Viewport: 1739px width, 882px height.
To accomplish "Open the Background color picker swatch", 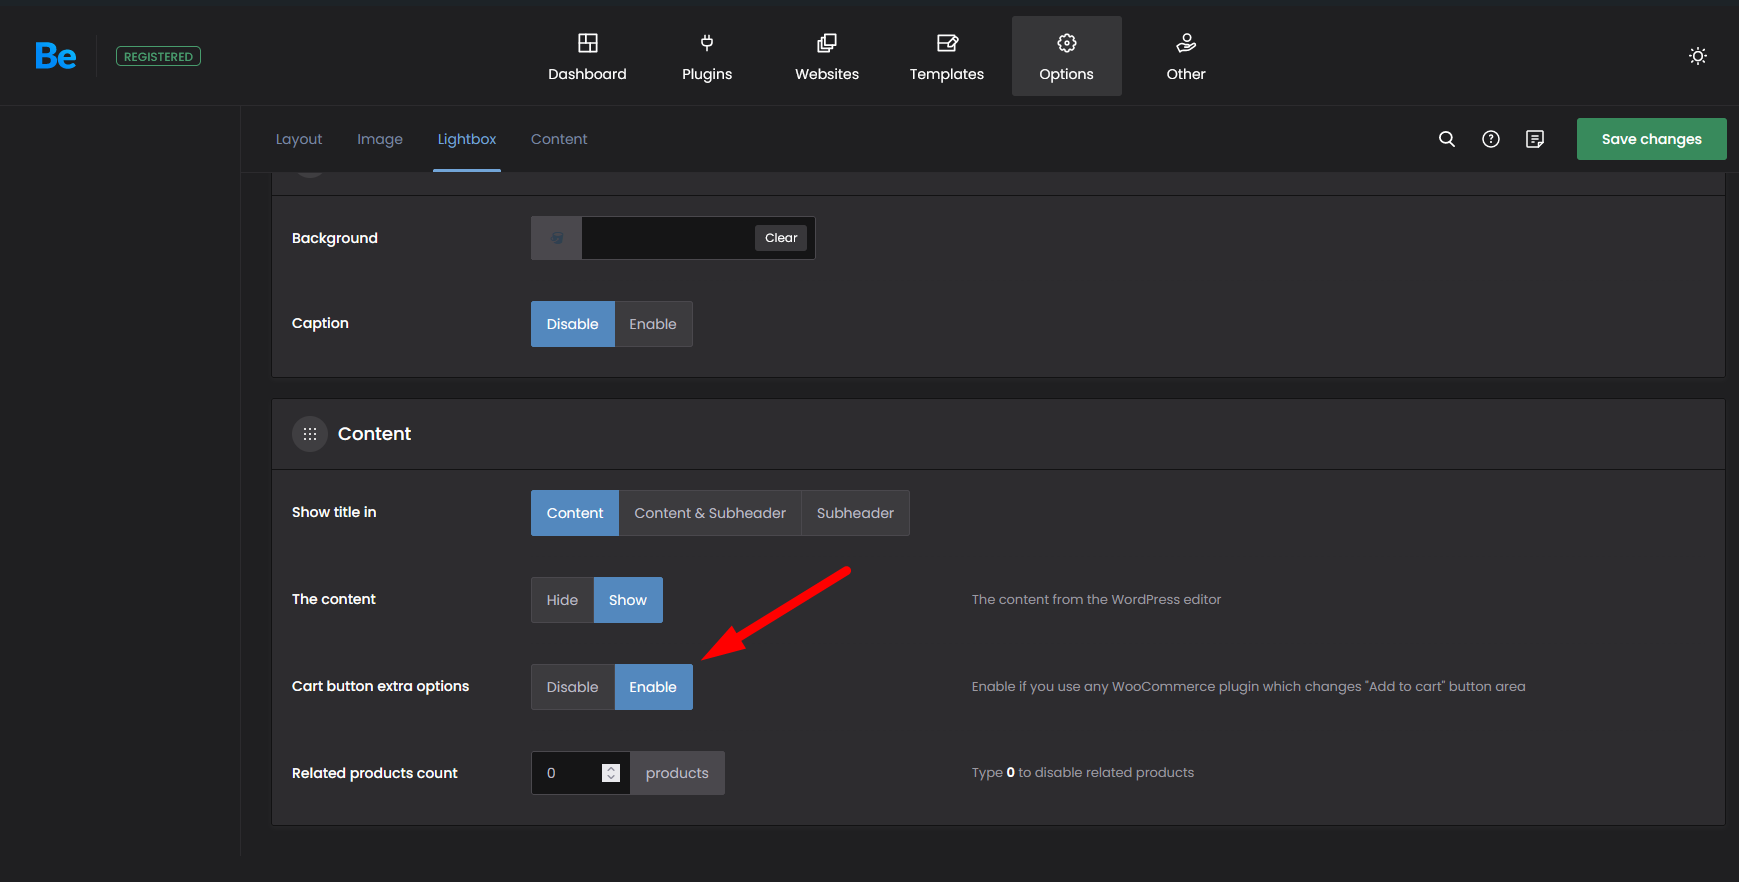I will tap(557, 238).
